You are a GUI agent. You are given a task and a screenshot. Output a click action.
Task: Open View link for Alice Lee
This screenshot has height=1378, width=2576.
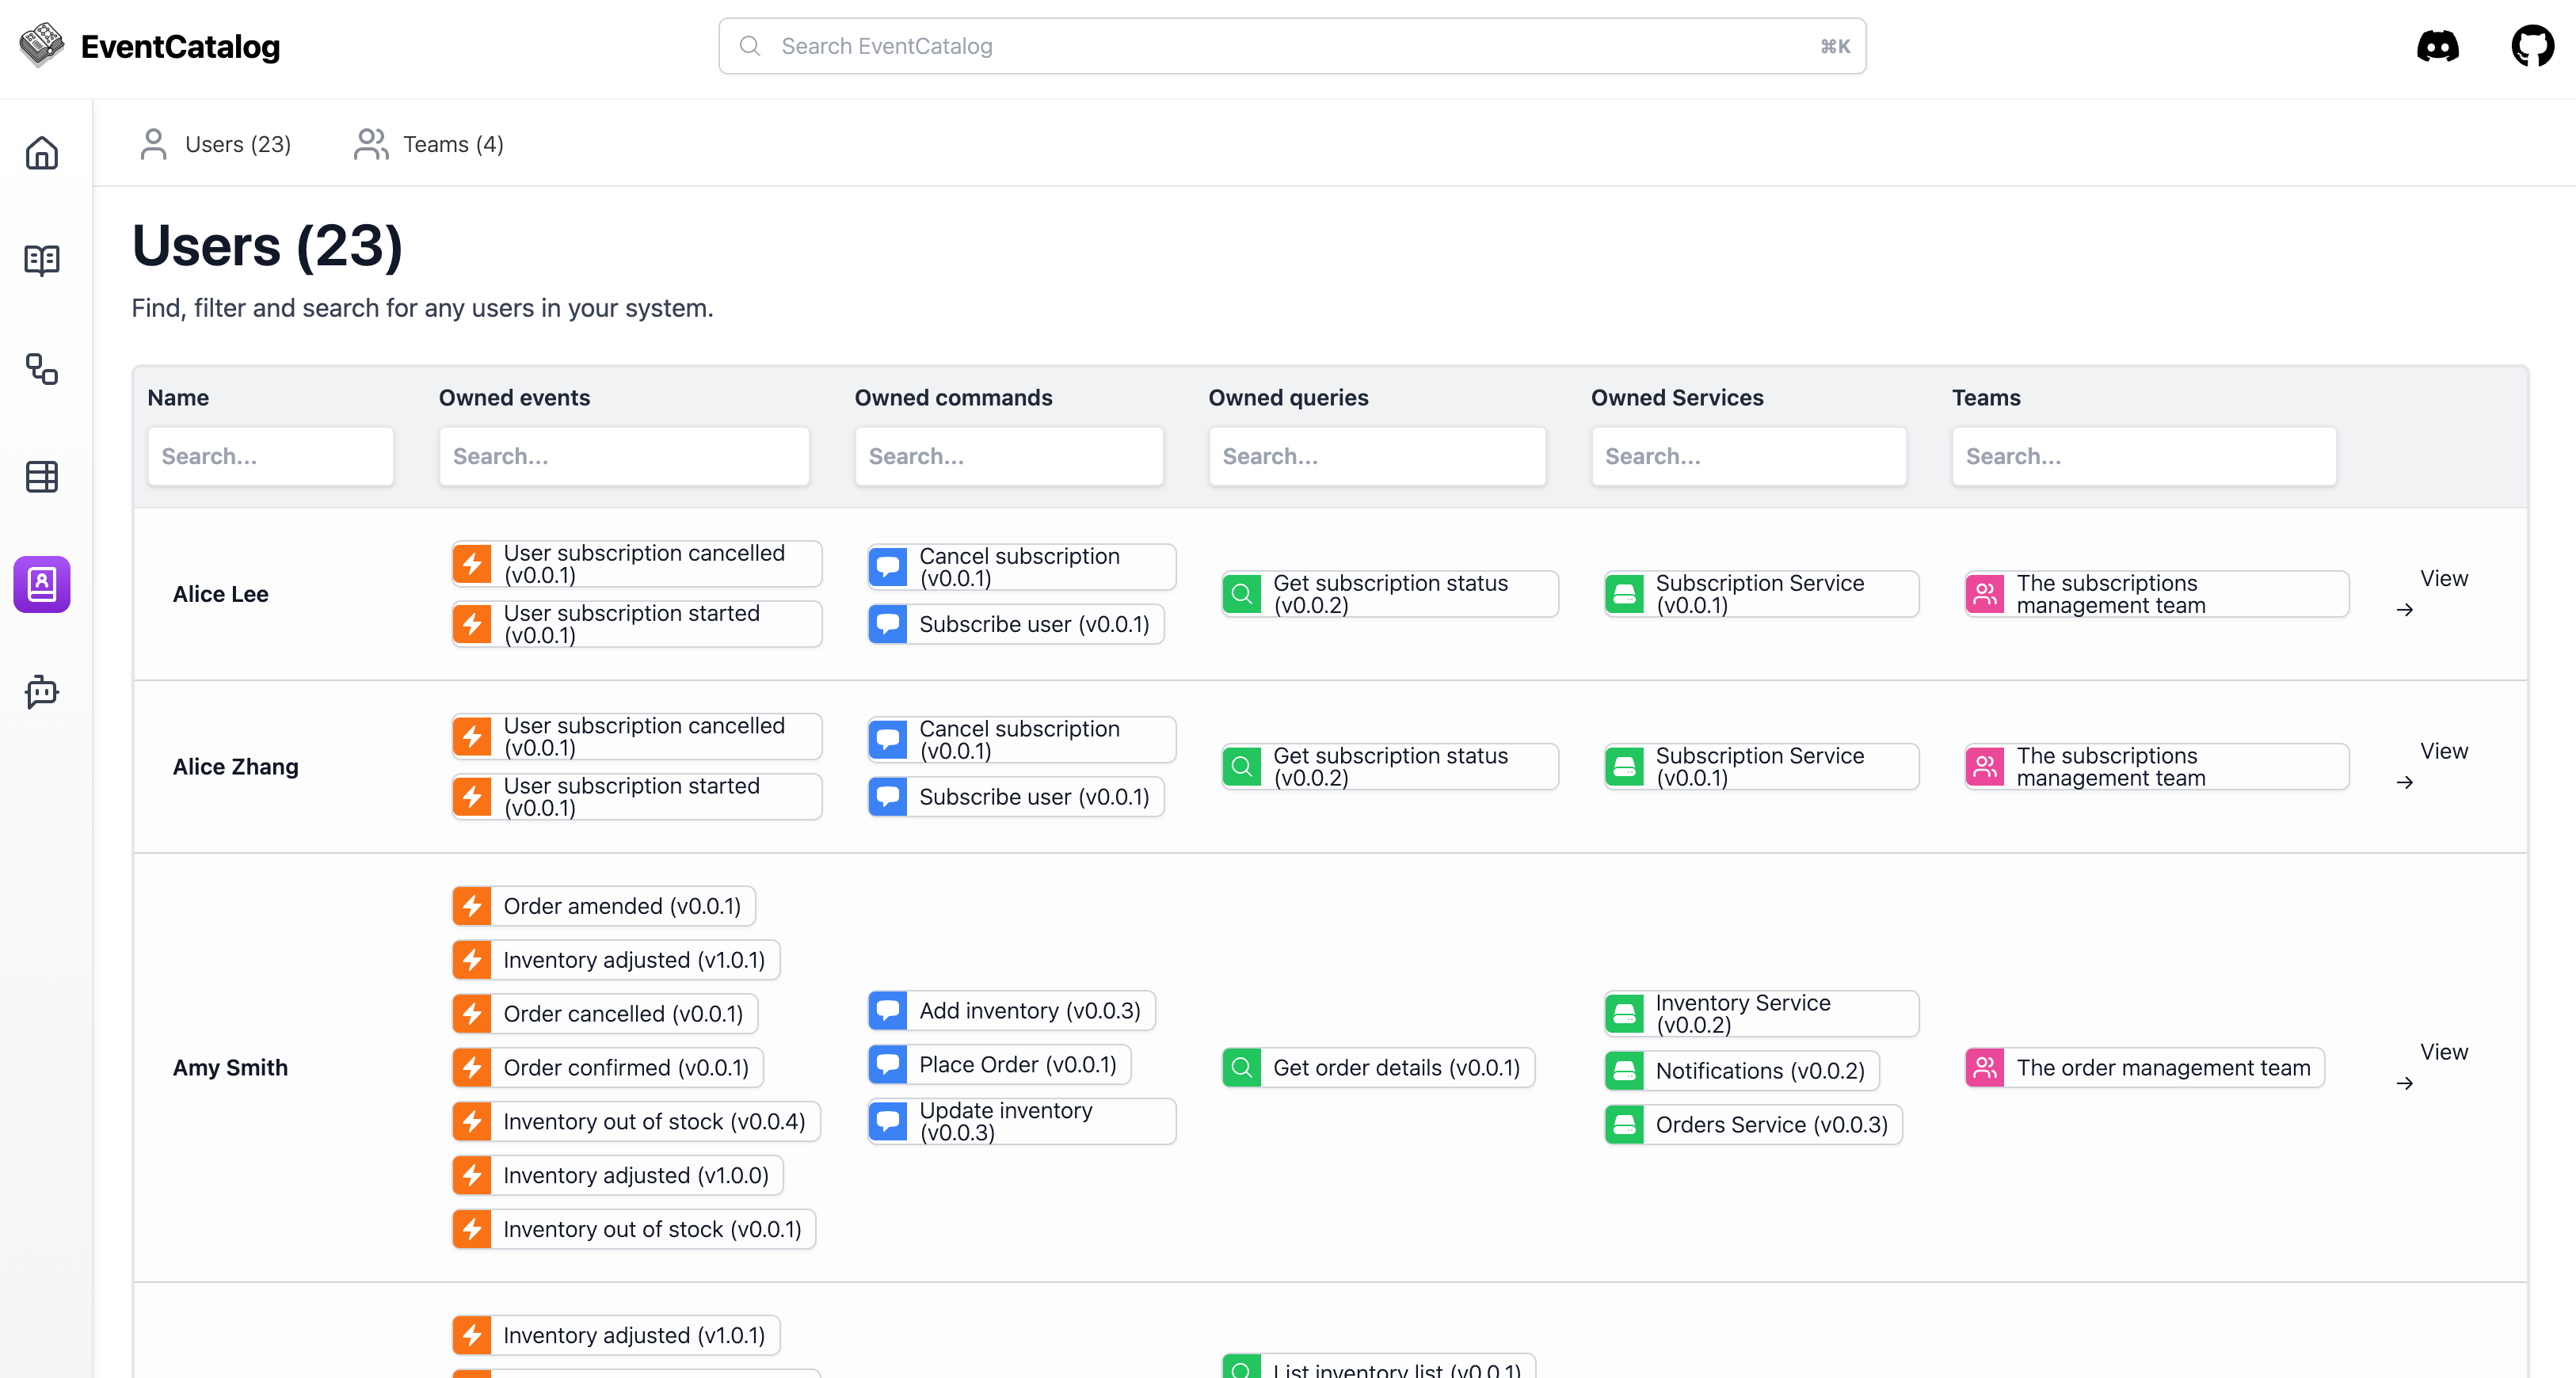click(x=2442, y=579)
